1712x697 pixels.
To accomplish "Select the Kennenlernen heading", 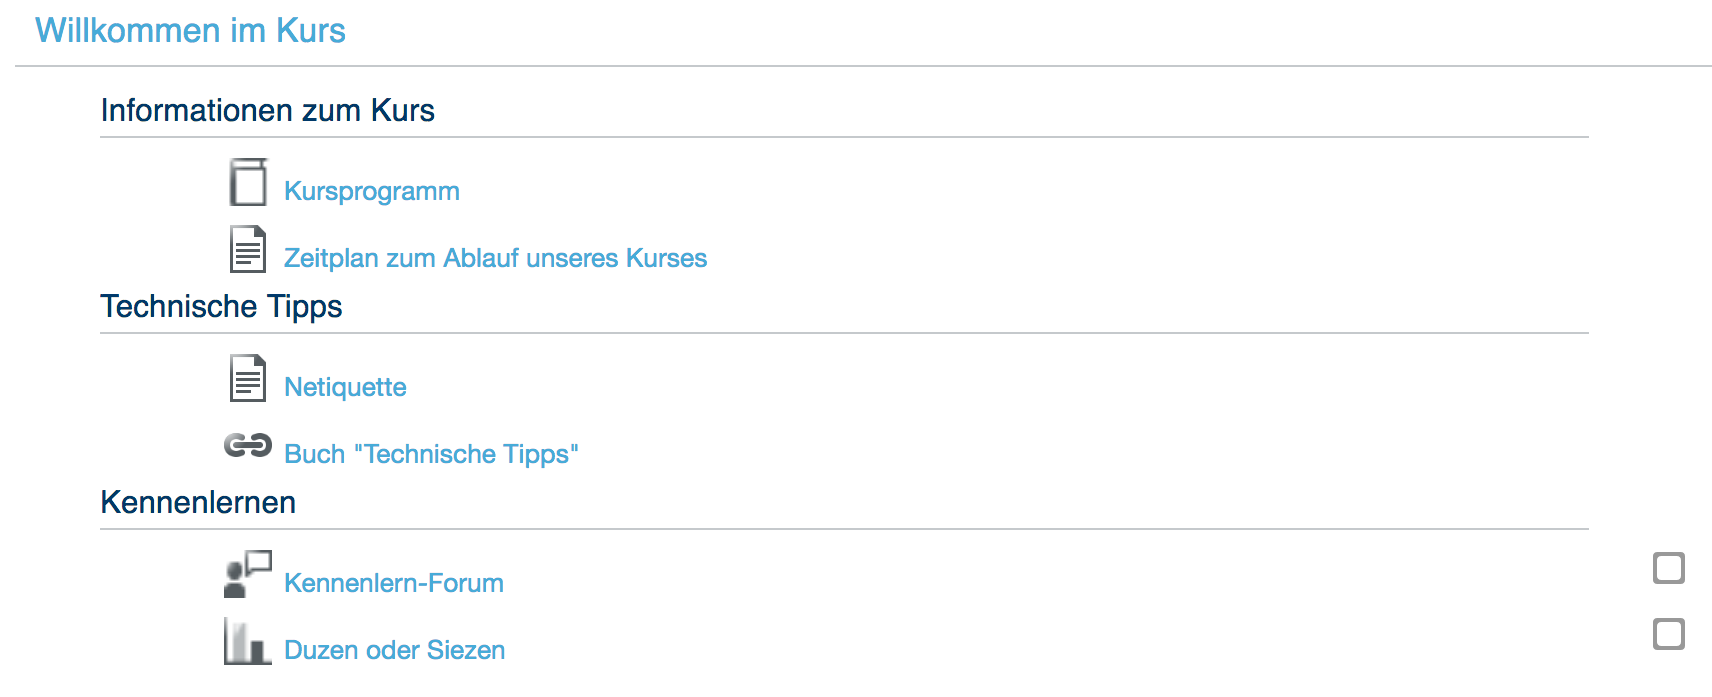I will click(x=198, y=502).
